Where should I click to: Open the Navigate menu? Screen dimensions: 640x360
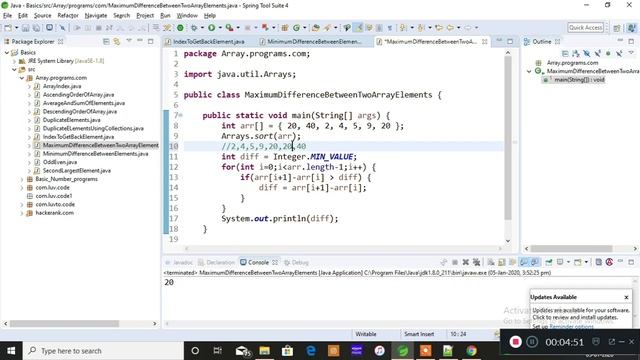96,16
